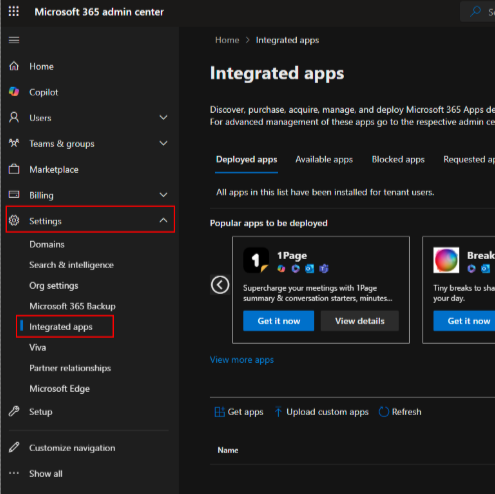Click the Teams badge icon under 1Page

324,269
